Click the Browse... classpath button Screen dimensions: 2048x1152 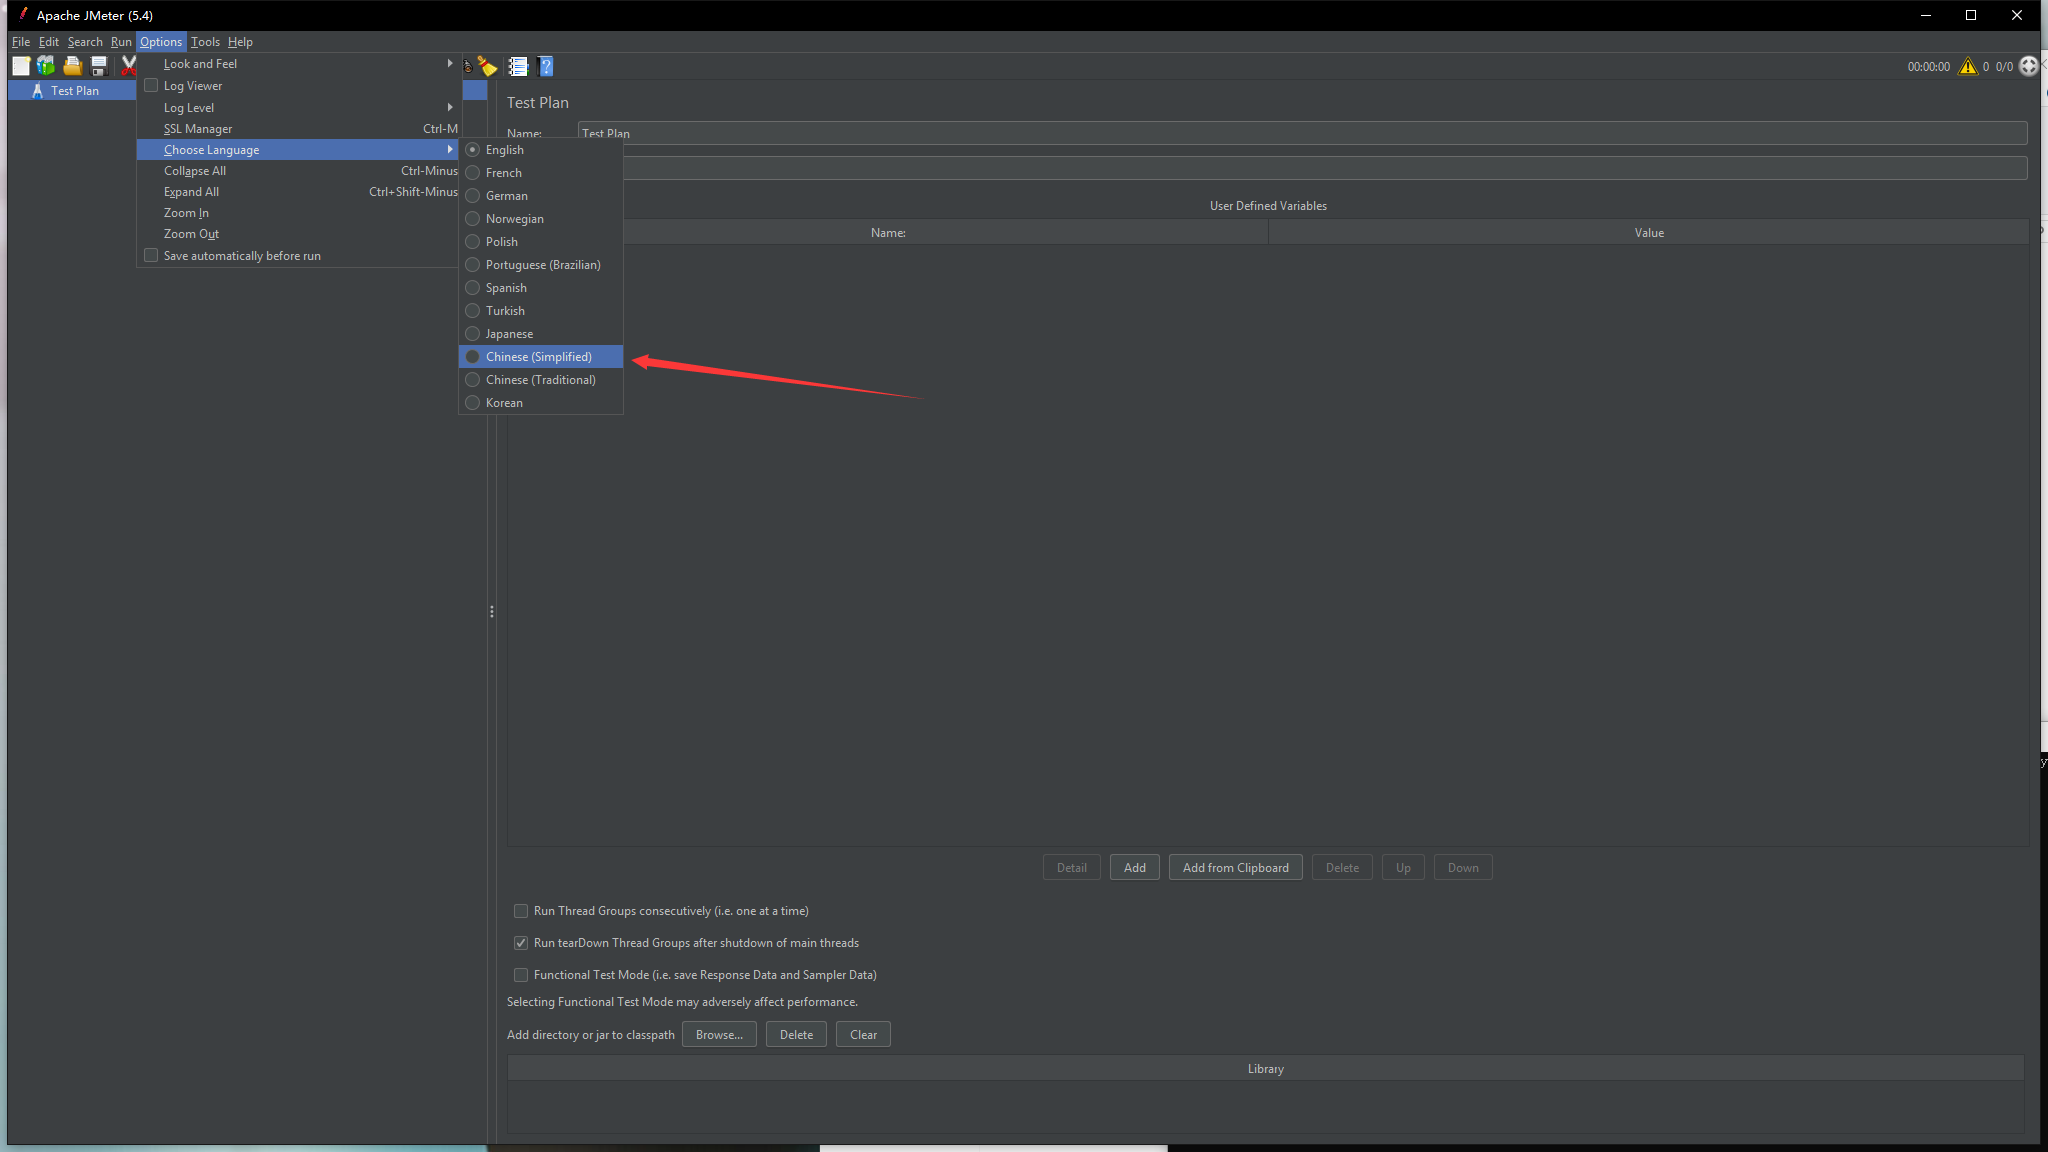[x=719, y=1035]
